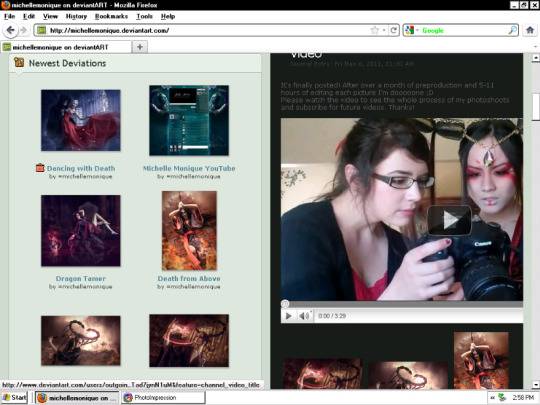The image size is (540, 405).
Task: Click the Michelle Monique YouTube title link
Action: (x=189, y=168)
